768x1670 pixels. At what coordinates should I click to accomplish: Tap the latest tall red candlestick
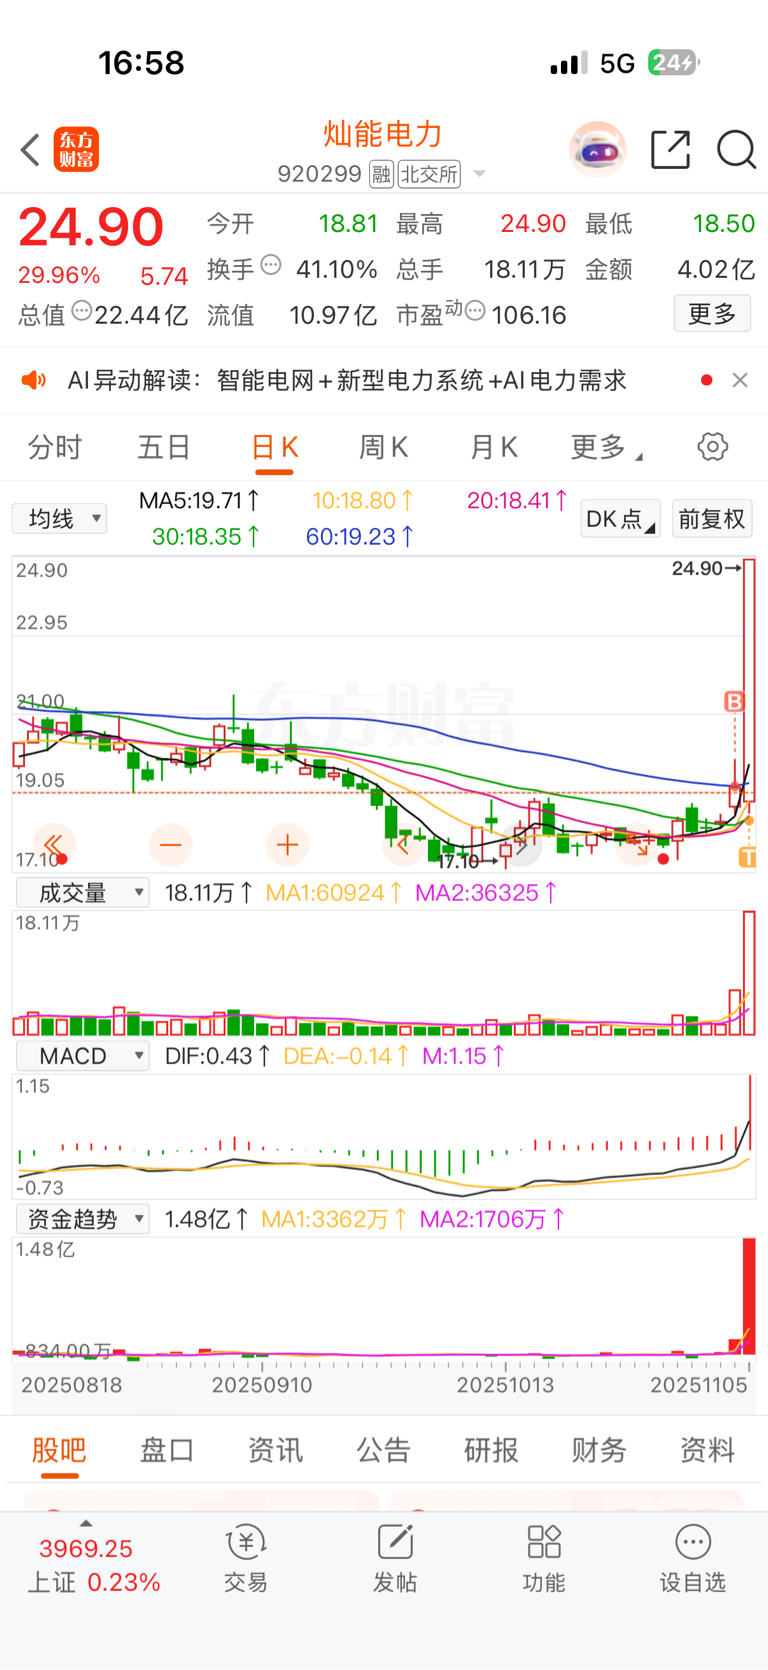[x=749, y=680]
